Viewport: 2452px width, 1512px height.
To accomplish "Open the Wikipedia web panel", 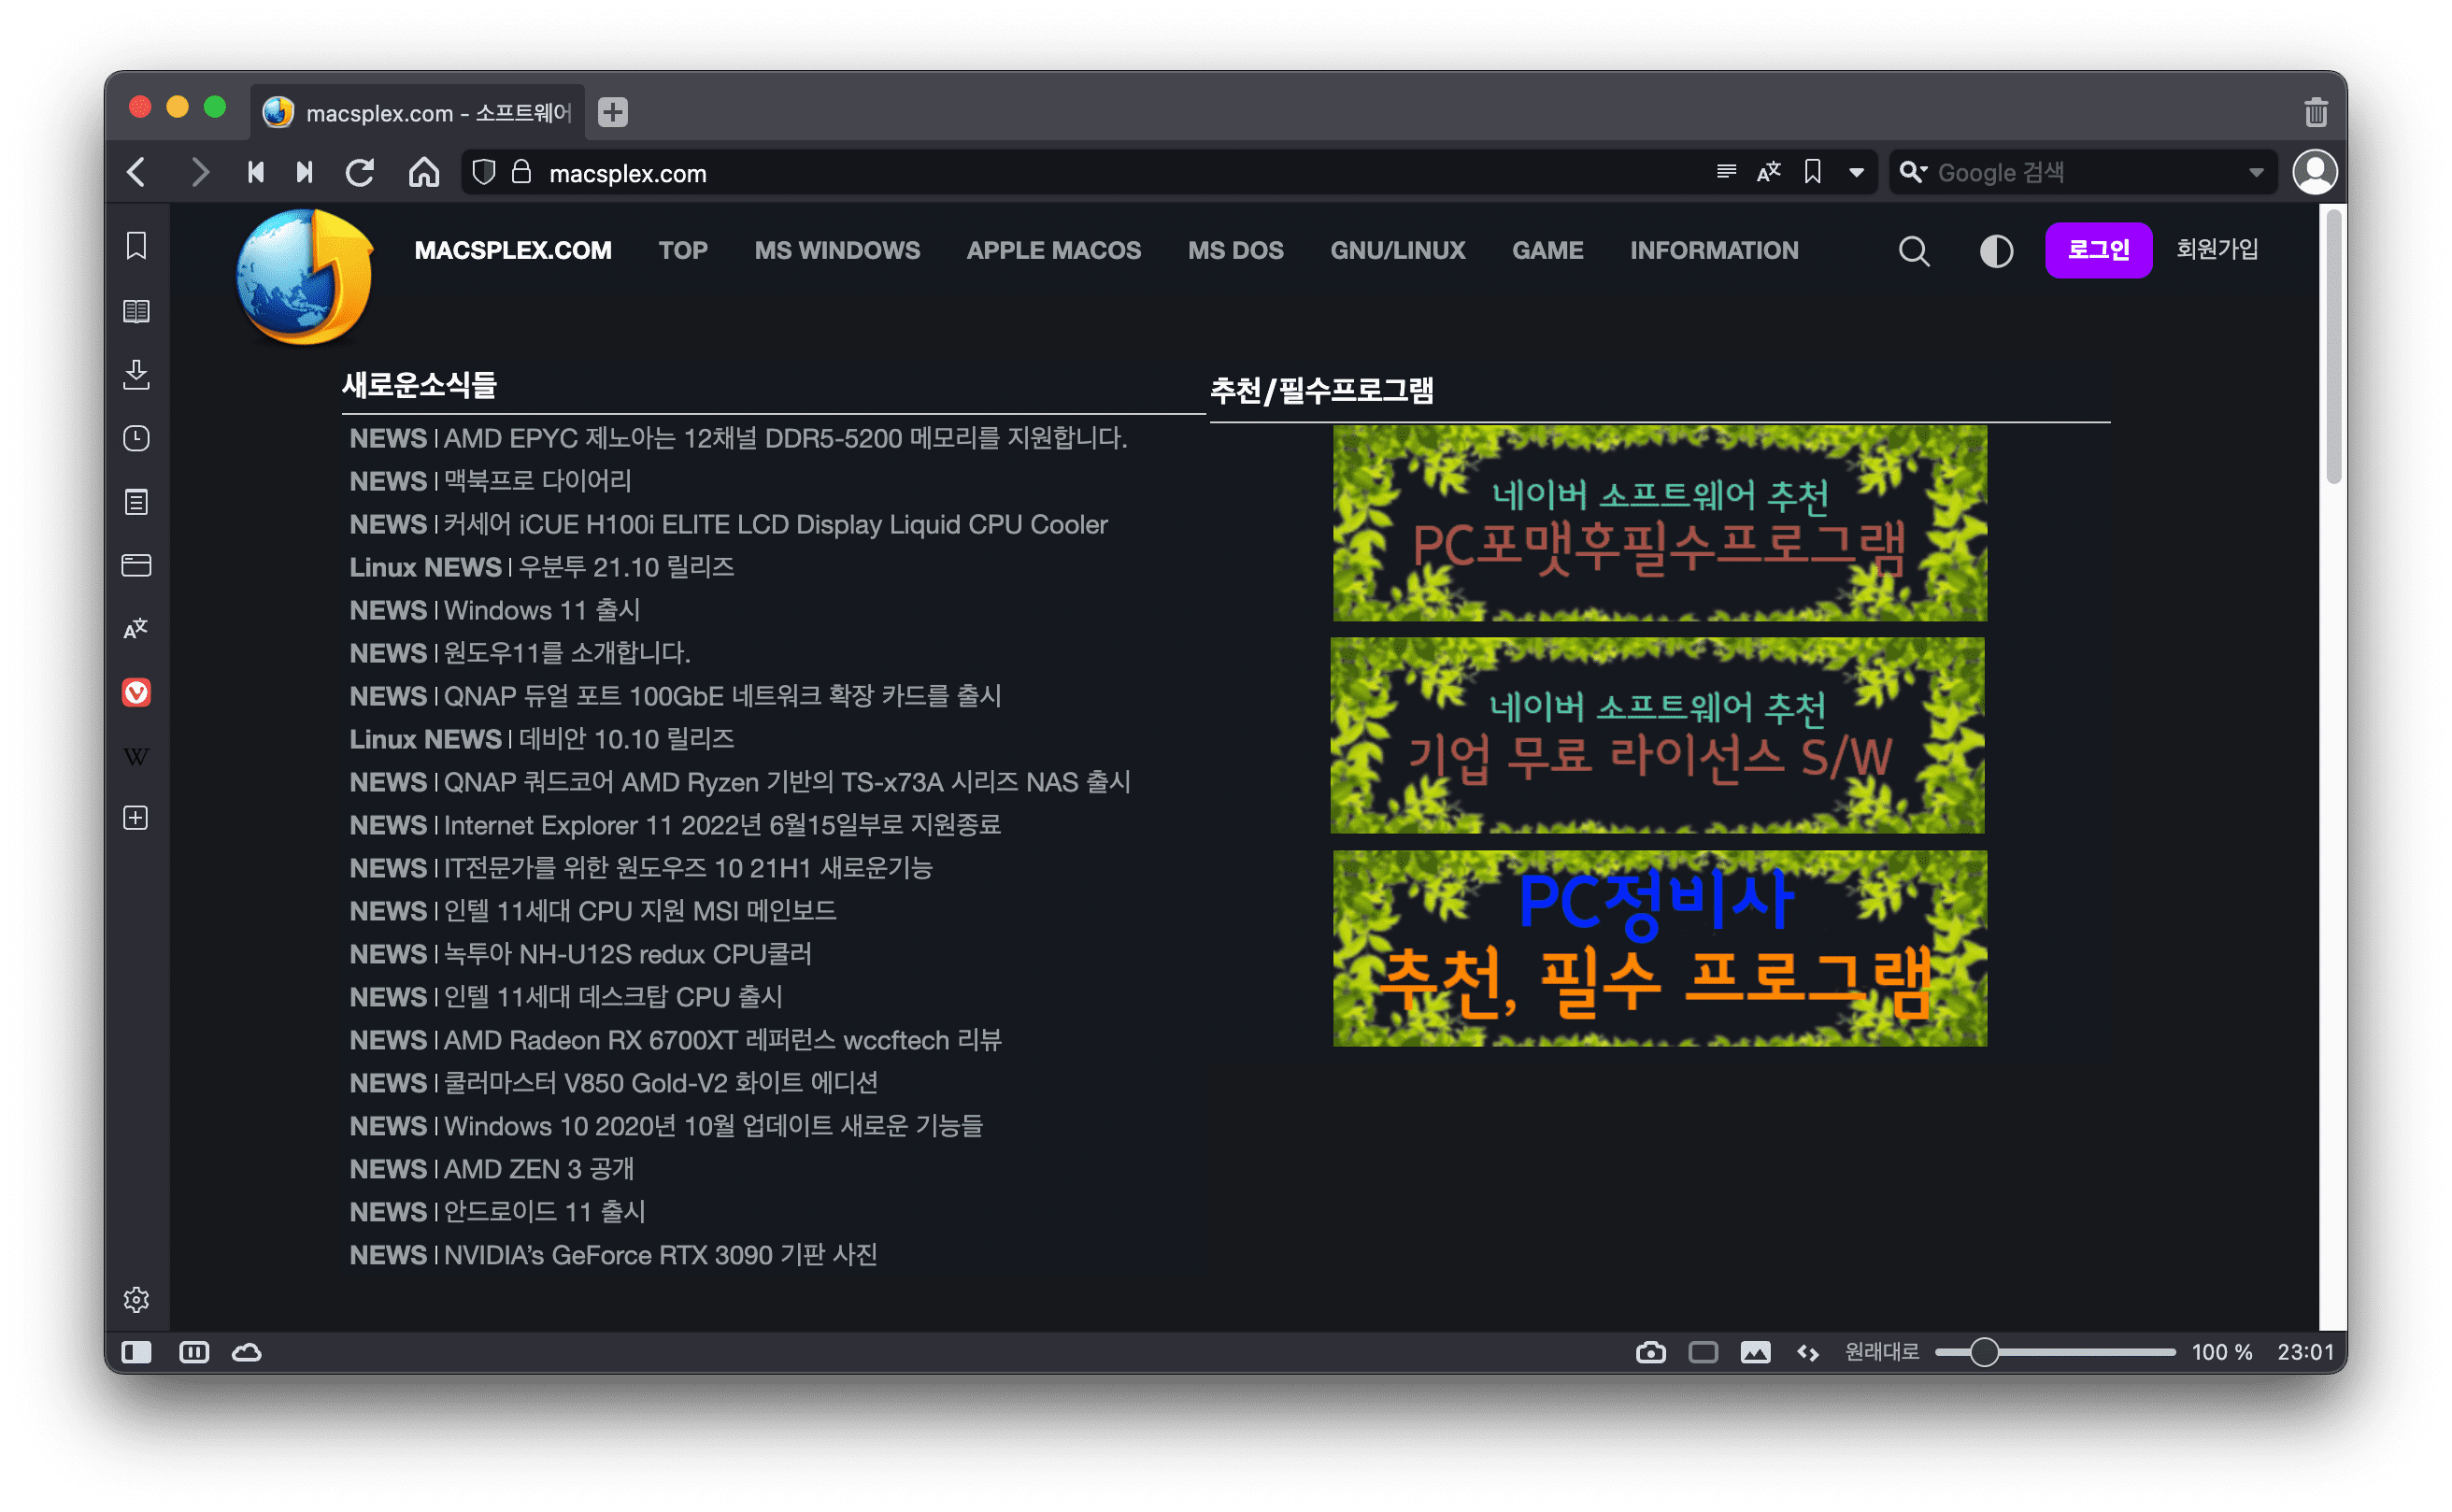I will point(137,756).
